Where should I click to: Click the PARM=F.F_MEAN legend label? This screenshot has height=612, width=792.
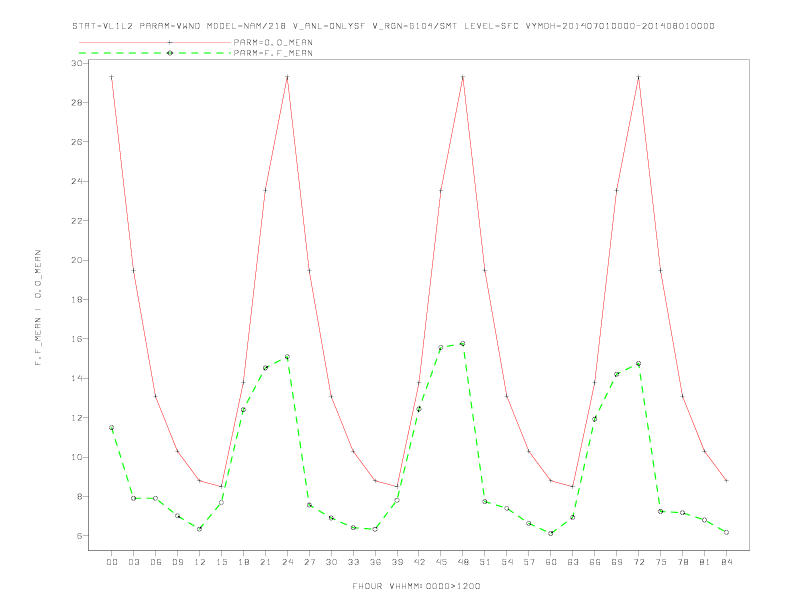[273, 53]
